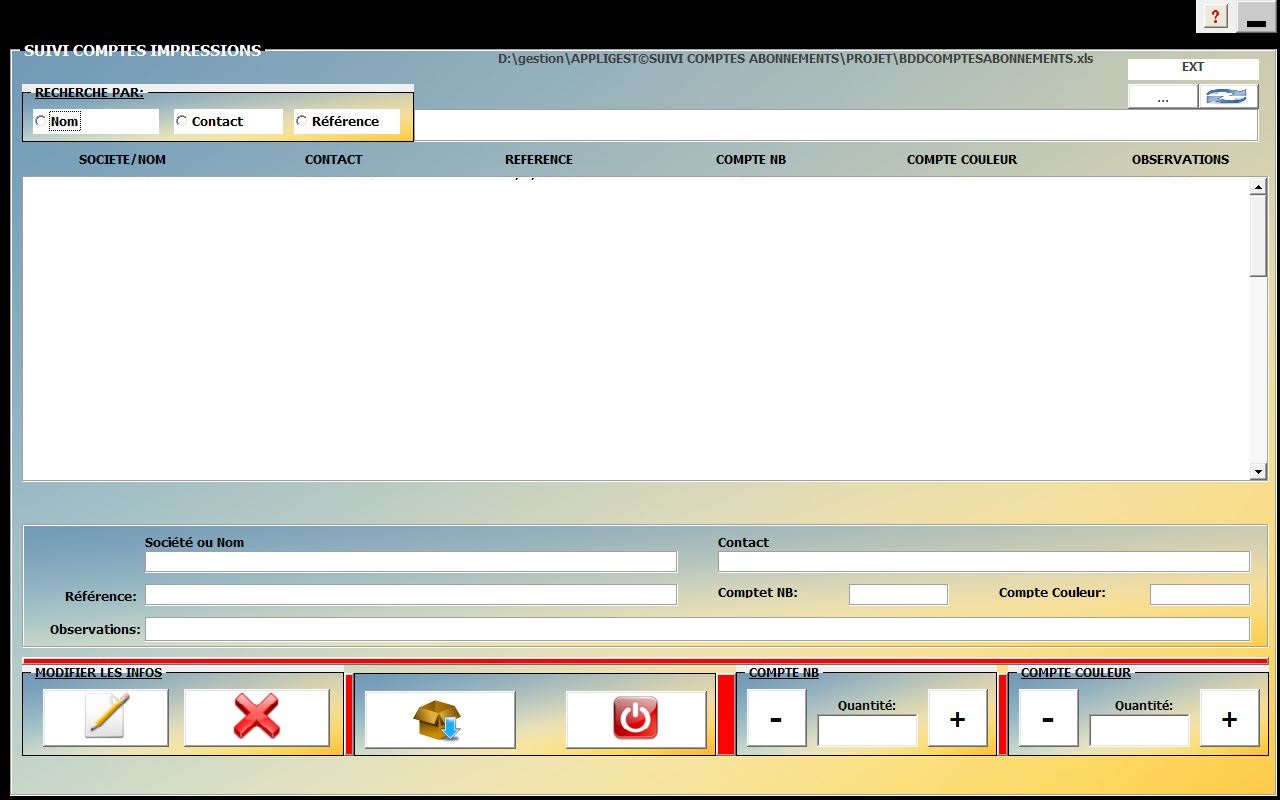The image size is (1280, 800).
Task: Click the list scroll down arrow
Action: click(x=1258, y=471)
